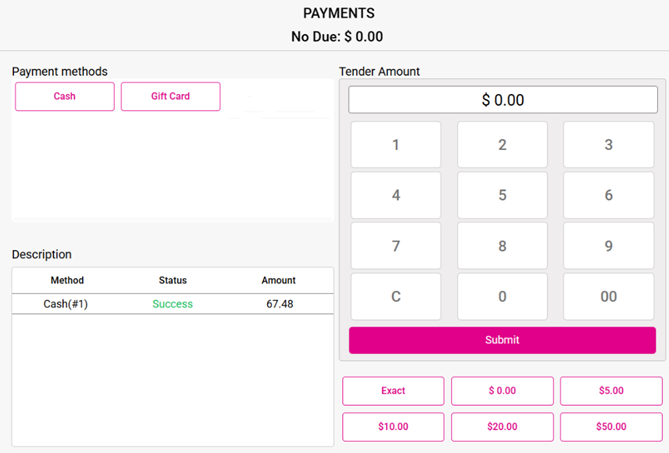Tap keypad digit 7
The width and height of the screenshot is (669, 453).
click(x=396, y=246)
